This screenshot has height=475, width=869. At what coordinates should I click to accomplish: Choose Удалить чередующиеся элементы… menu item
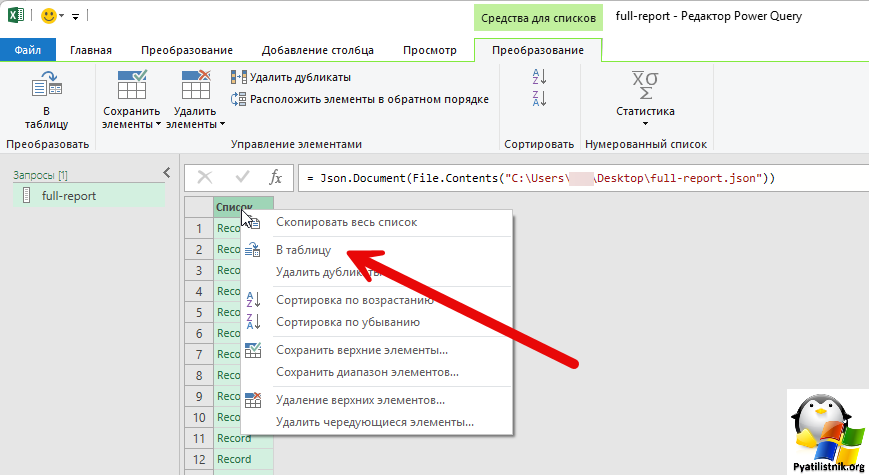click(x=376, y=422)
